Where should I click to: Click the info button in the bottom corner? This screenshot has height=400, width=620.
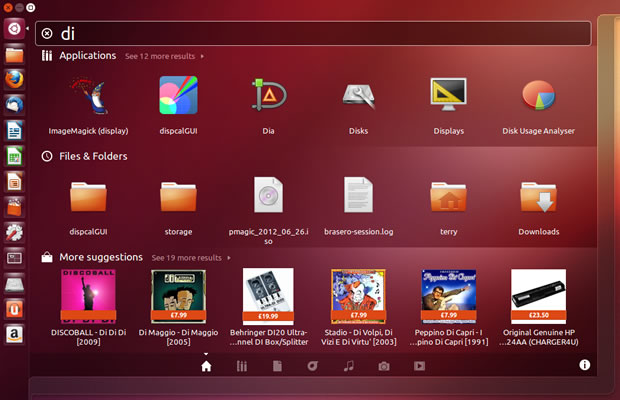click(584, 366)
